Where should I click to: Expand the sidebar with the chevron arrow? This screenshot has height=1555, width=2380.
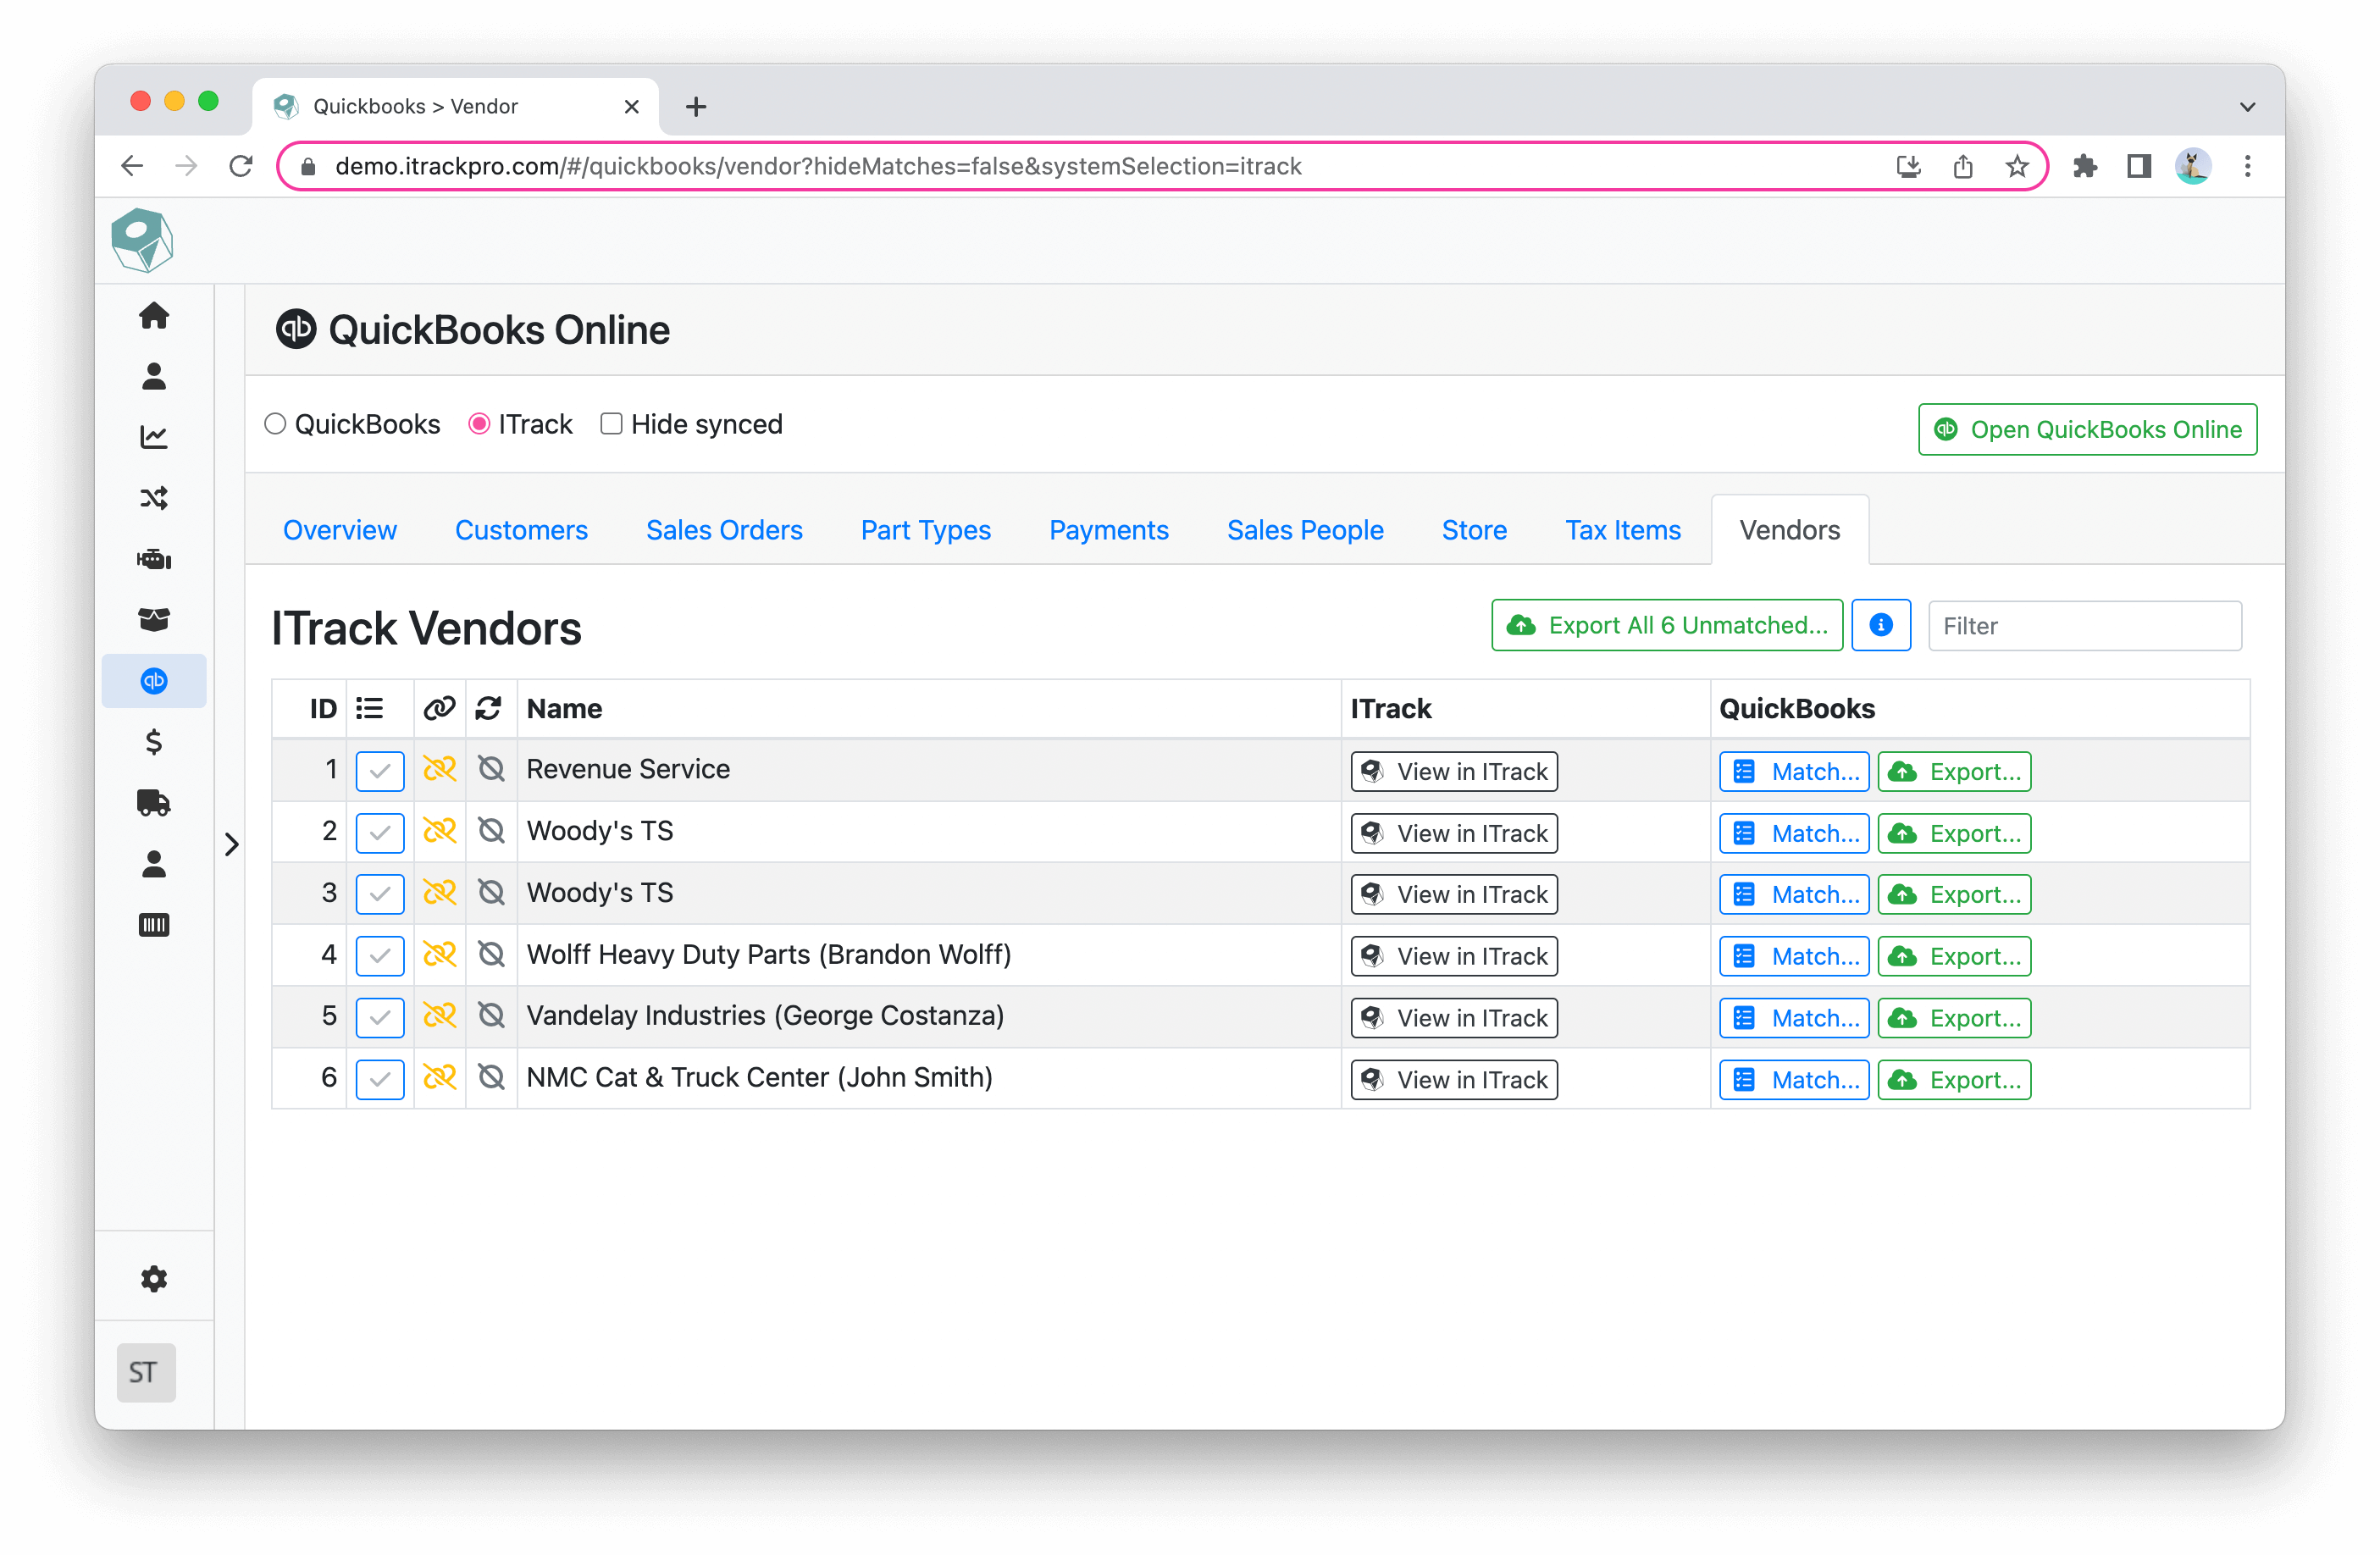[232, 844]
